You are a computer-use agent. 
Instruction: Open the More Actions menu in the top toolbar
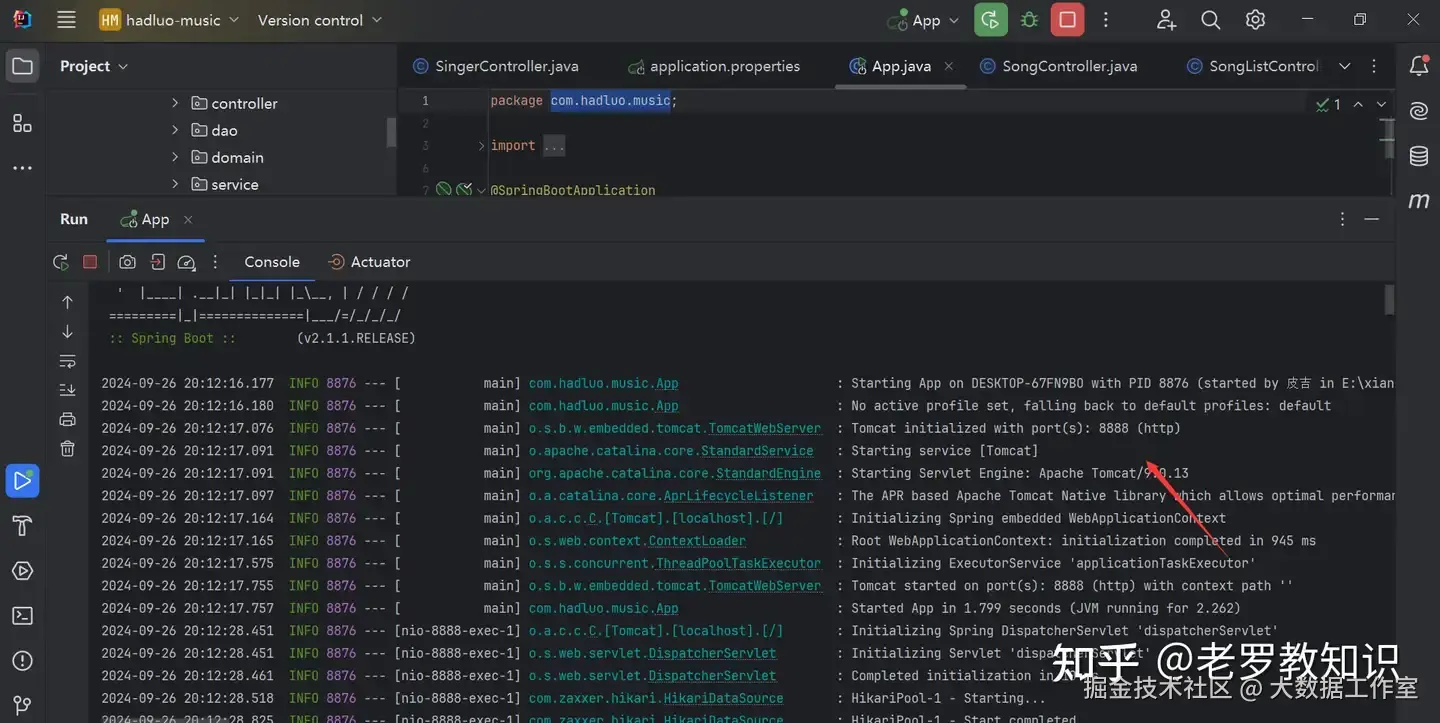[x=1105, y=20]
